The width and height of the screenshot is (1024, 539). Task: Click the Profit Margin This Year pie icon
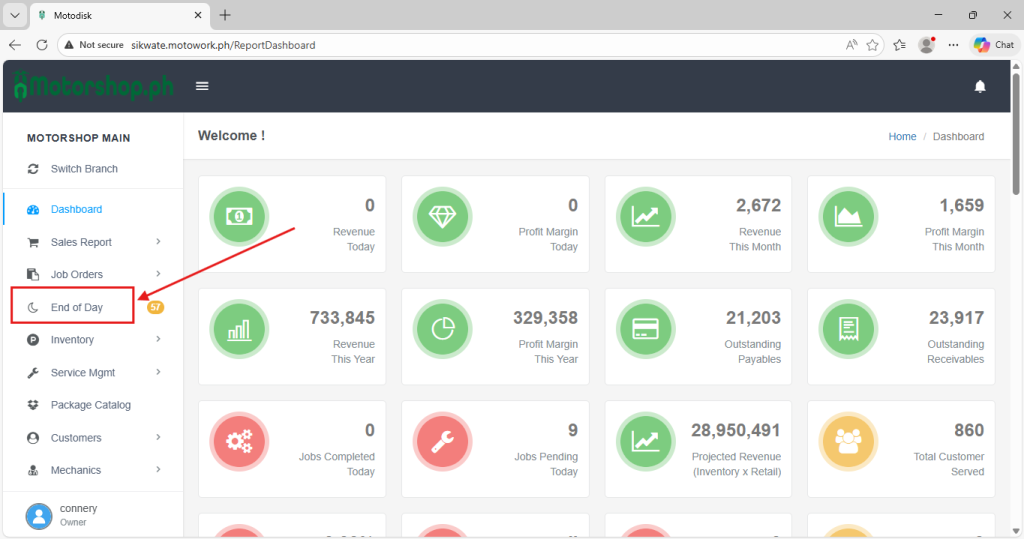[441, 329]
